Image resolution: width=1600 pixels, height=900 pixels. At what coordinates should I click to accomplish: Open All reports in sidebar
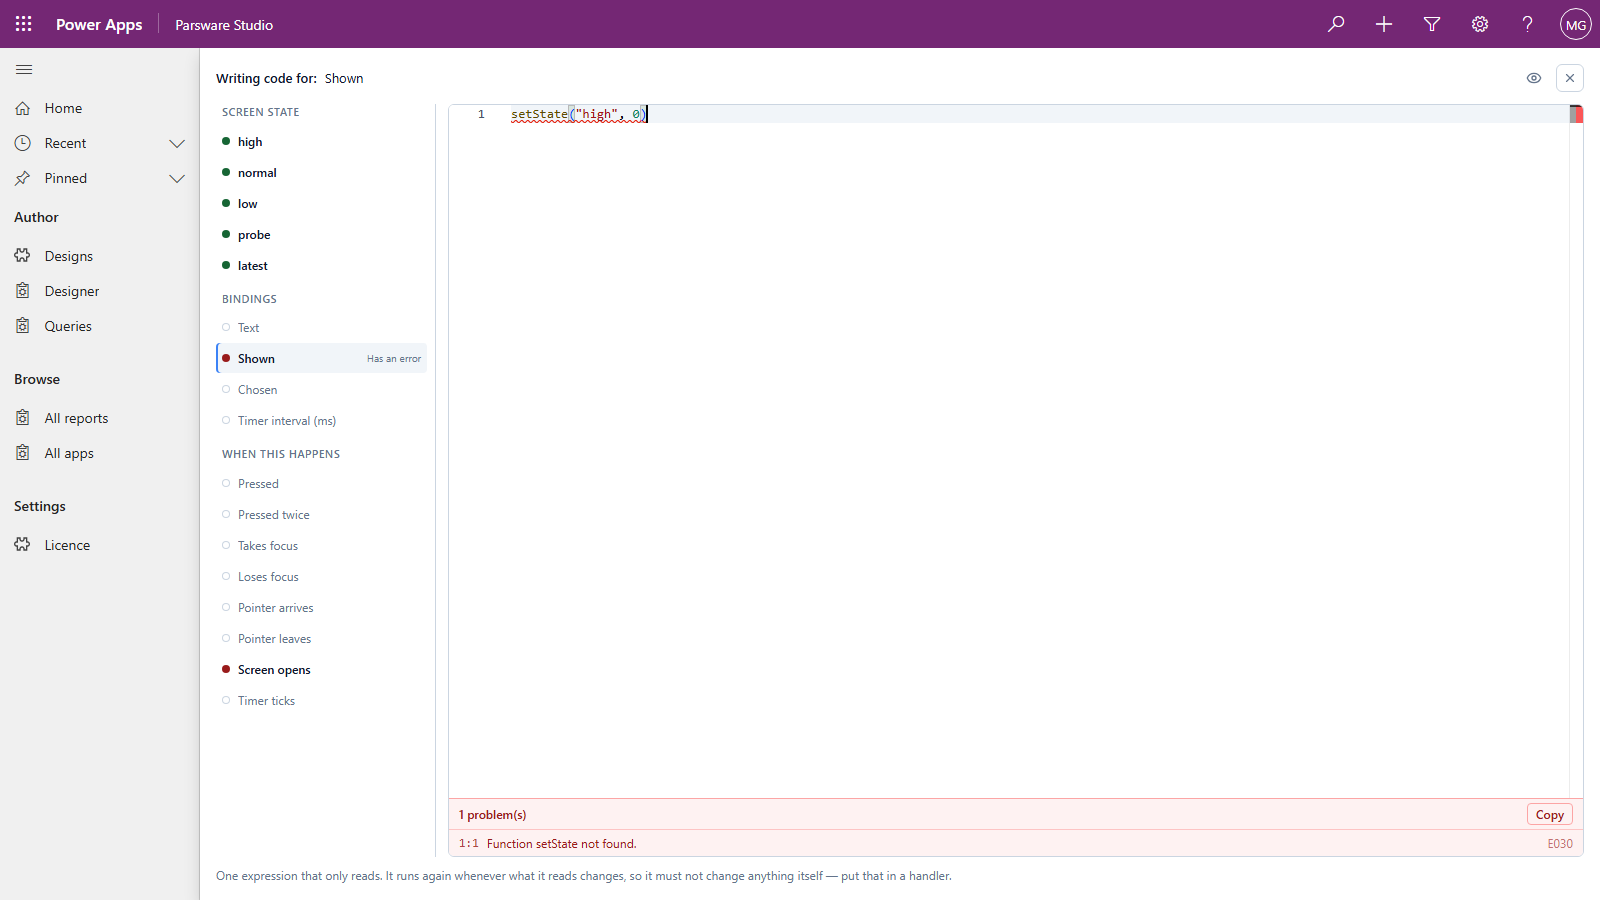[100, 418]
